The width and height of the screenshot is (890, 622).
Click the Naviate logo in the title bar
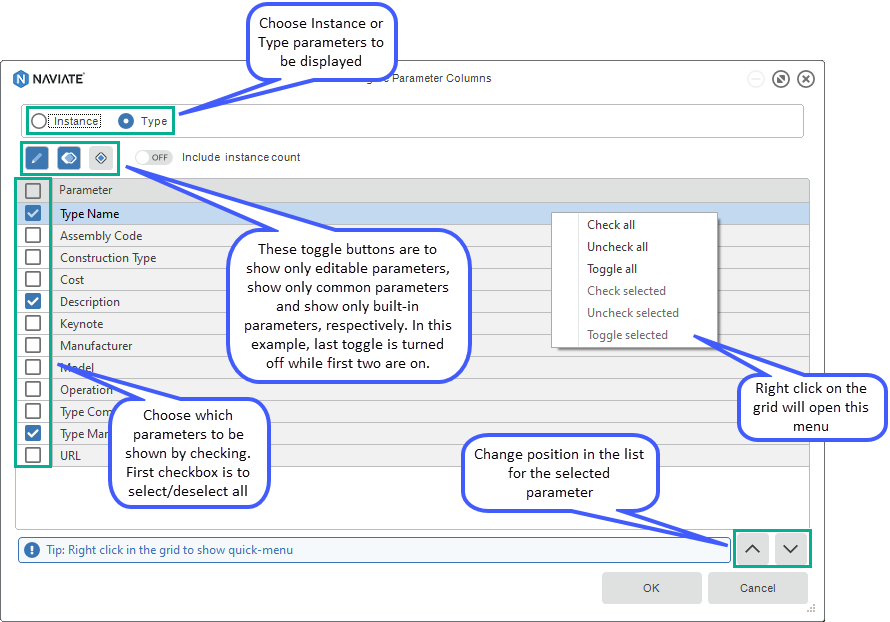(21, 78)
